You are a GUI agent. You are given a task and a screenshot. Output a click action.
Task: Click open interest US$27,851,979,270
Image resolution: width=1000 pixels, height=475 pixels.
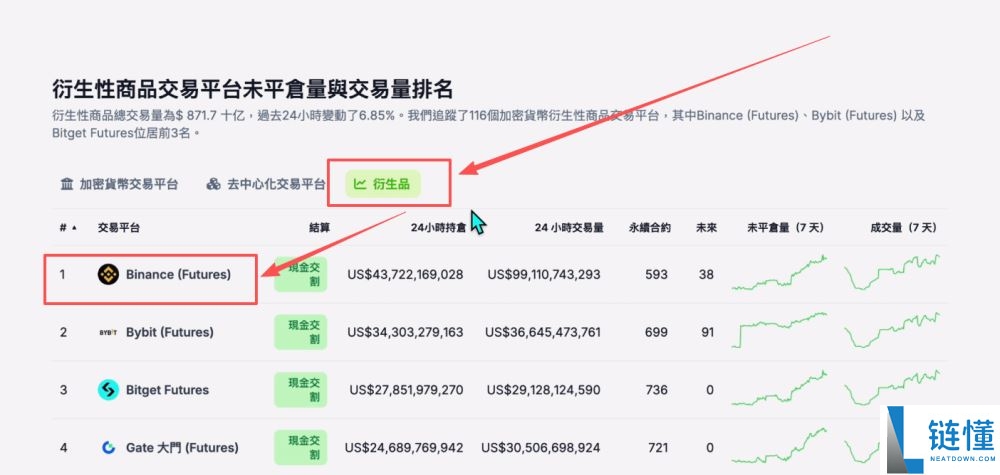tap(406, 390)
